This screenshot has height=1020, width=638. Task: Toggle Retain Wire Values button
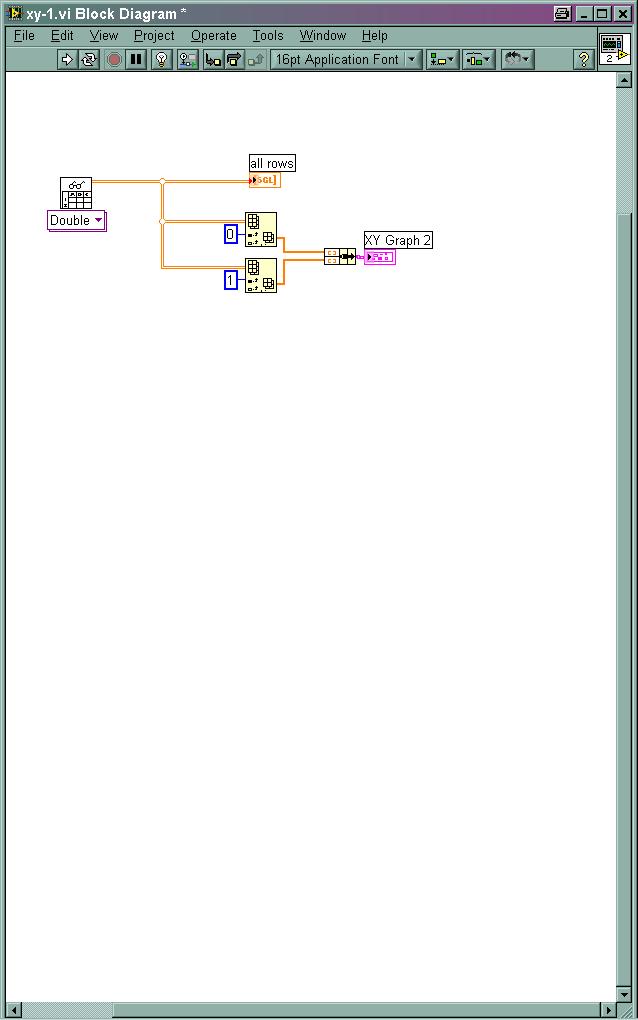(x=187, y=60)
